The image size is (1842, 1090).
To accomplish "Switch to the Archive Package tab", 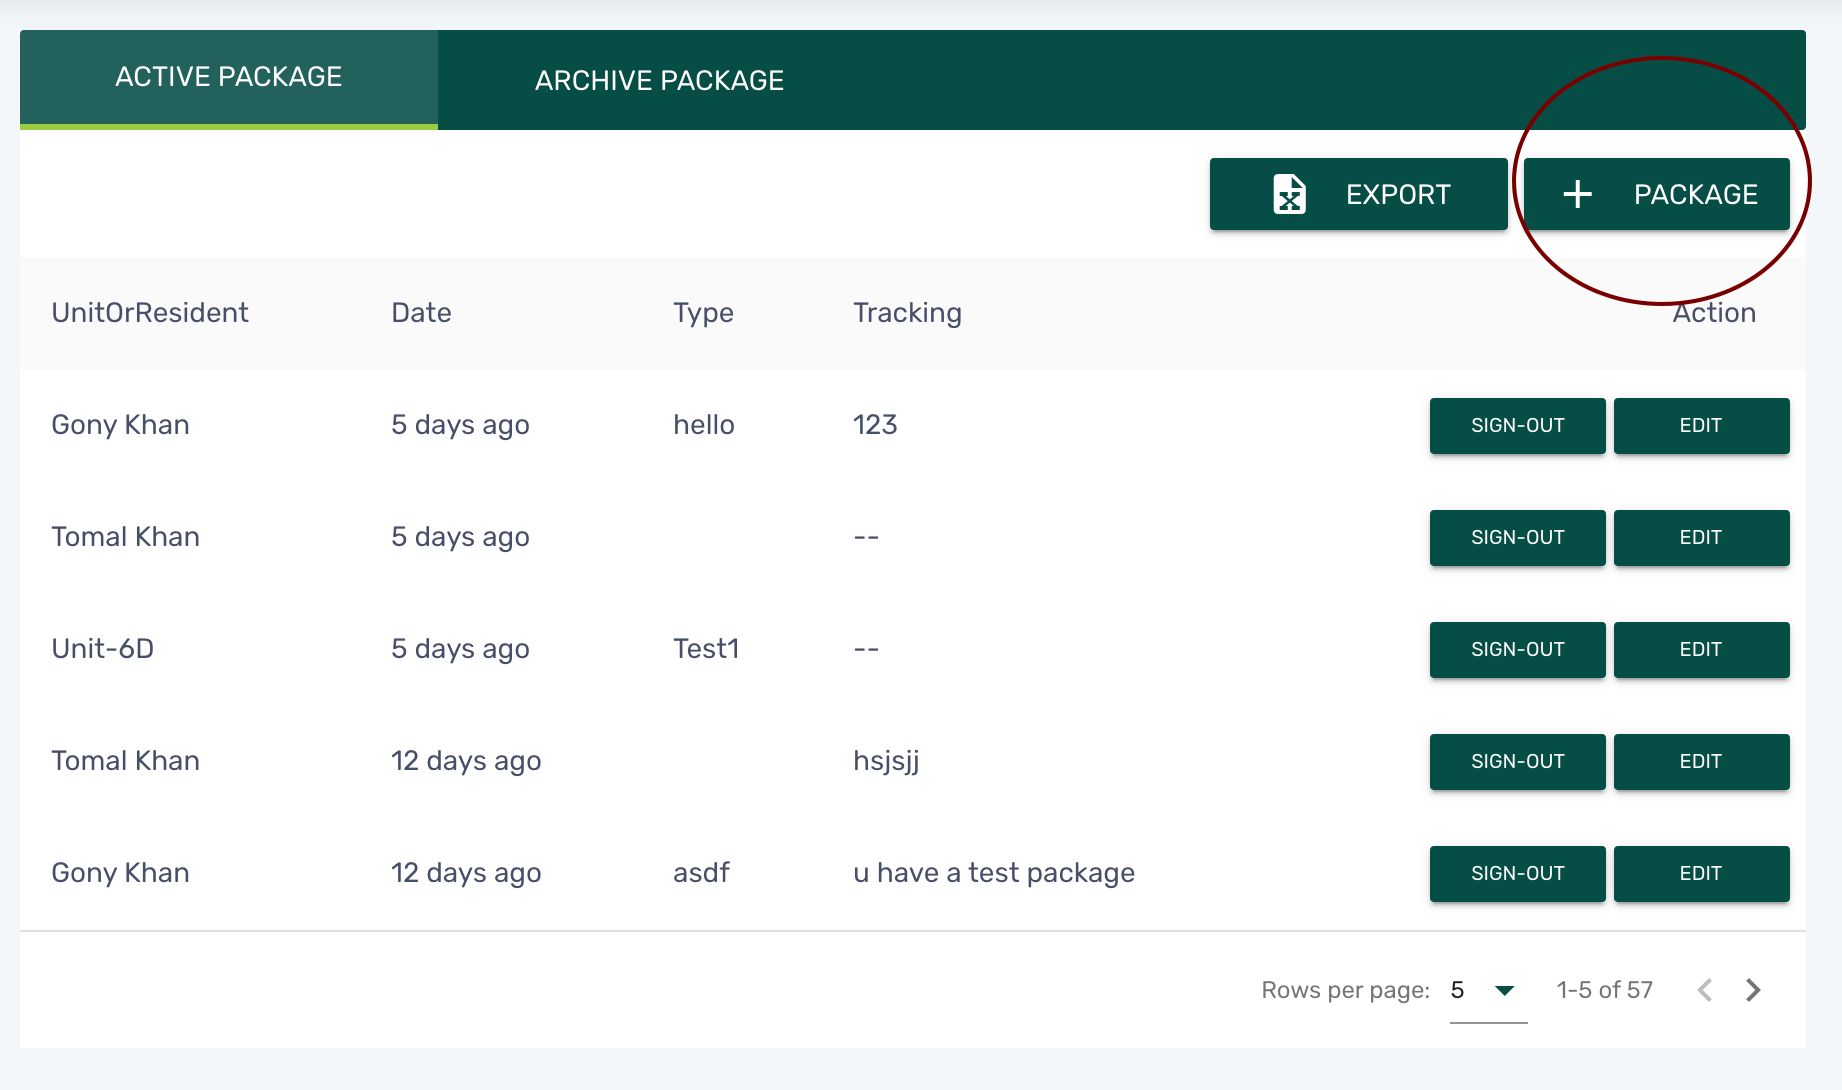I will (659, 80).
